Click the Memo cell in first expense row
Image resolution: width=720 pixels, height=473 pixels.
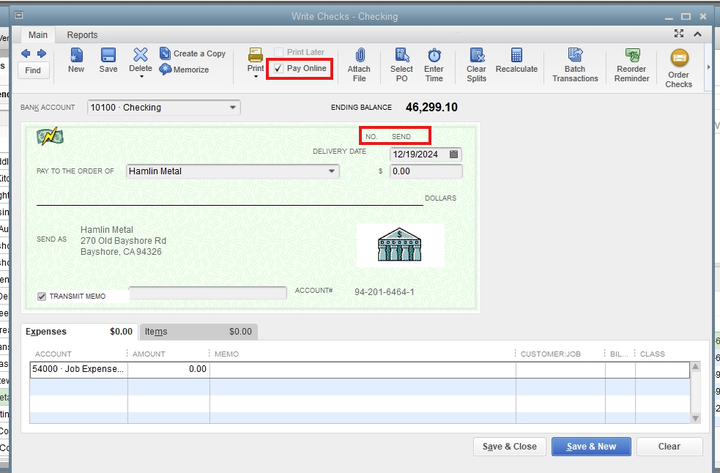363,369
